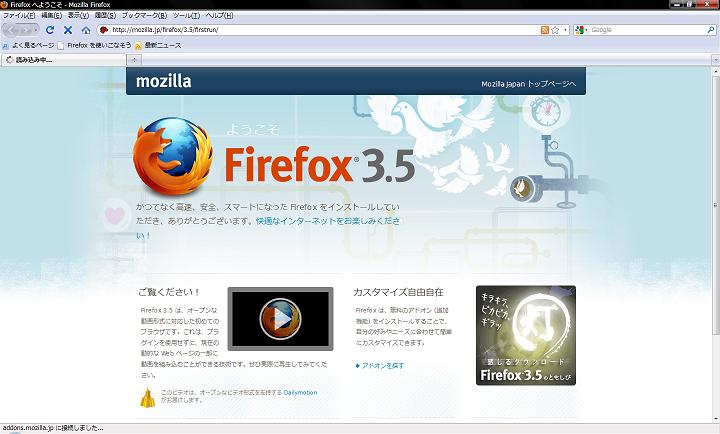The image size is (720, 434).
Task: Click the カスタマイズ自由自在 heading
Action: pyautogui.click(x=398, y=292)
